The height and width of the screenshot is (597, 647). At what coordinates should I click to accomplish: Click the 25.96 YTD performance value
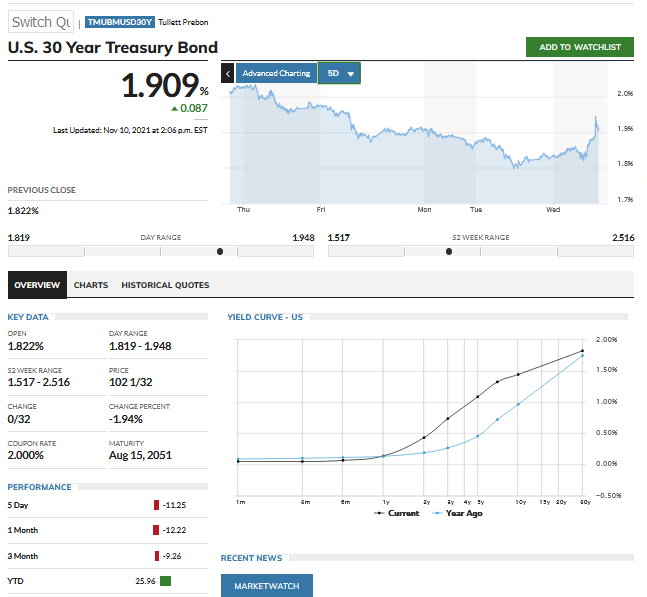(145, 581)
